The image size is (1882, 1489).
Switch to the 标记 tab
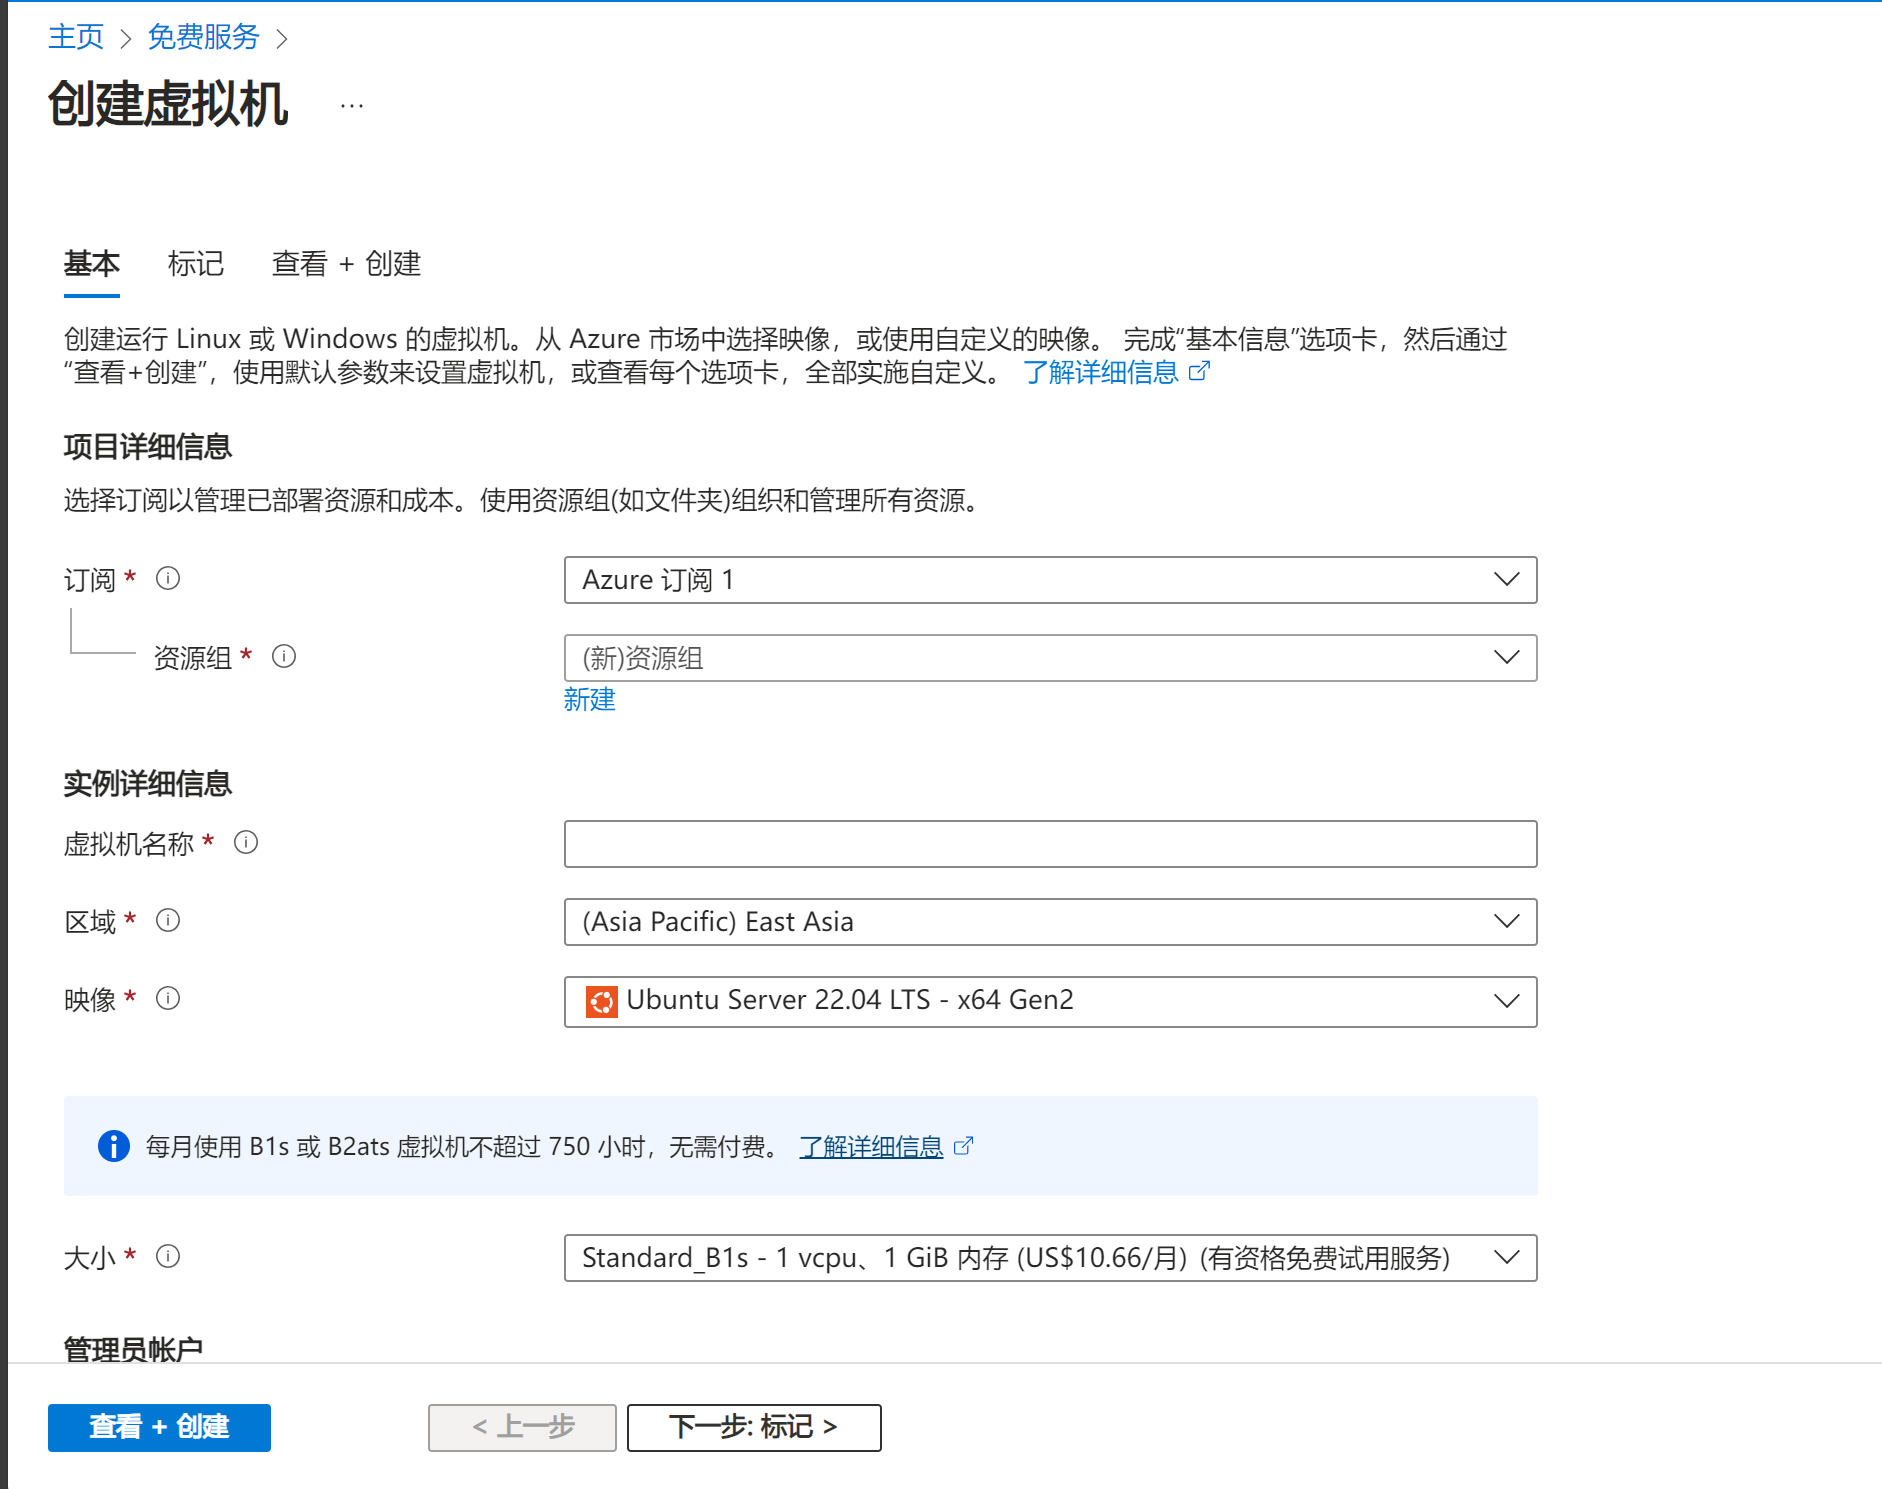[x=196, y=264]
